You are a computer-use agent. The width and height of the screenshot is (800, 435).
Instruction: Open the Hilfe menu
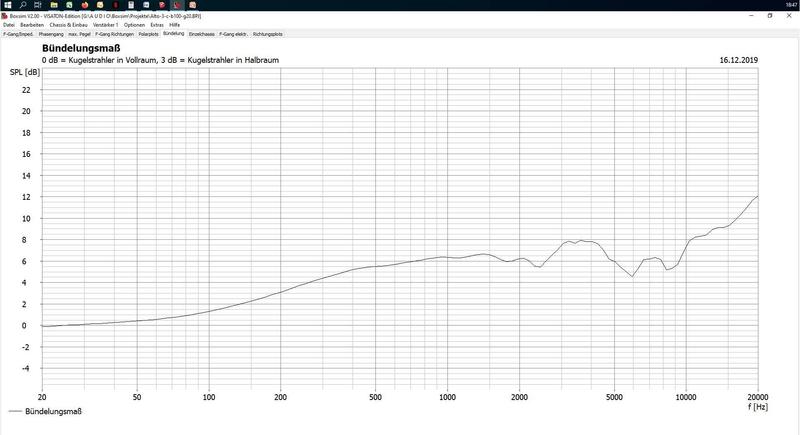pyautogui.click(x=174, y=24)
